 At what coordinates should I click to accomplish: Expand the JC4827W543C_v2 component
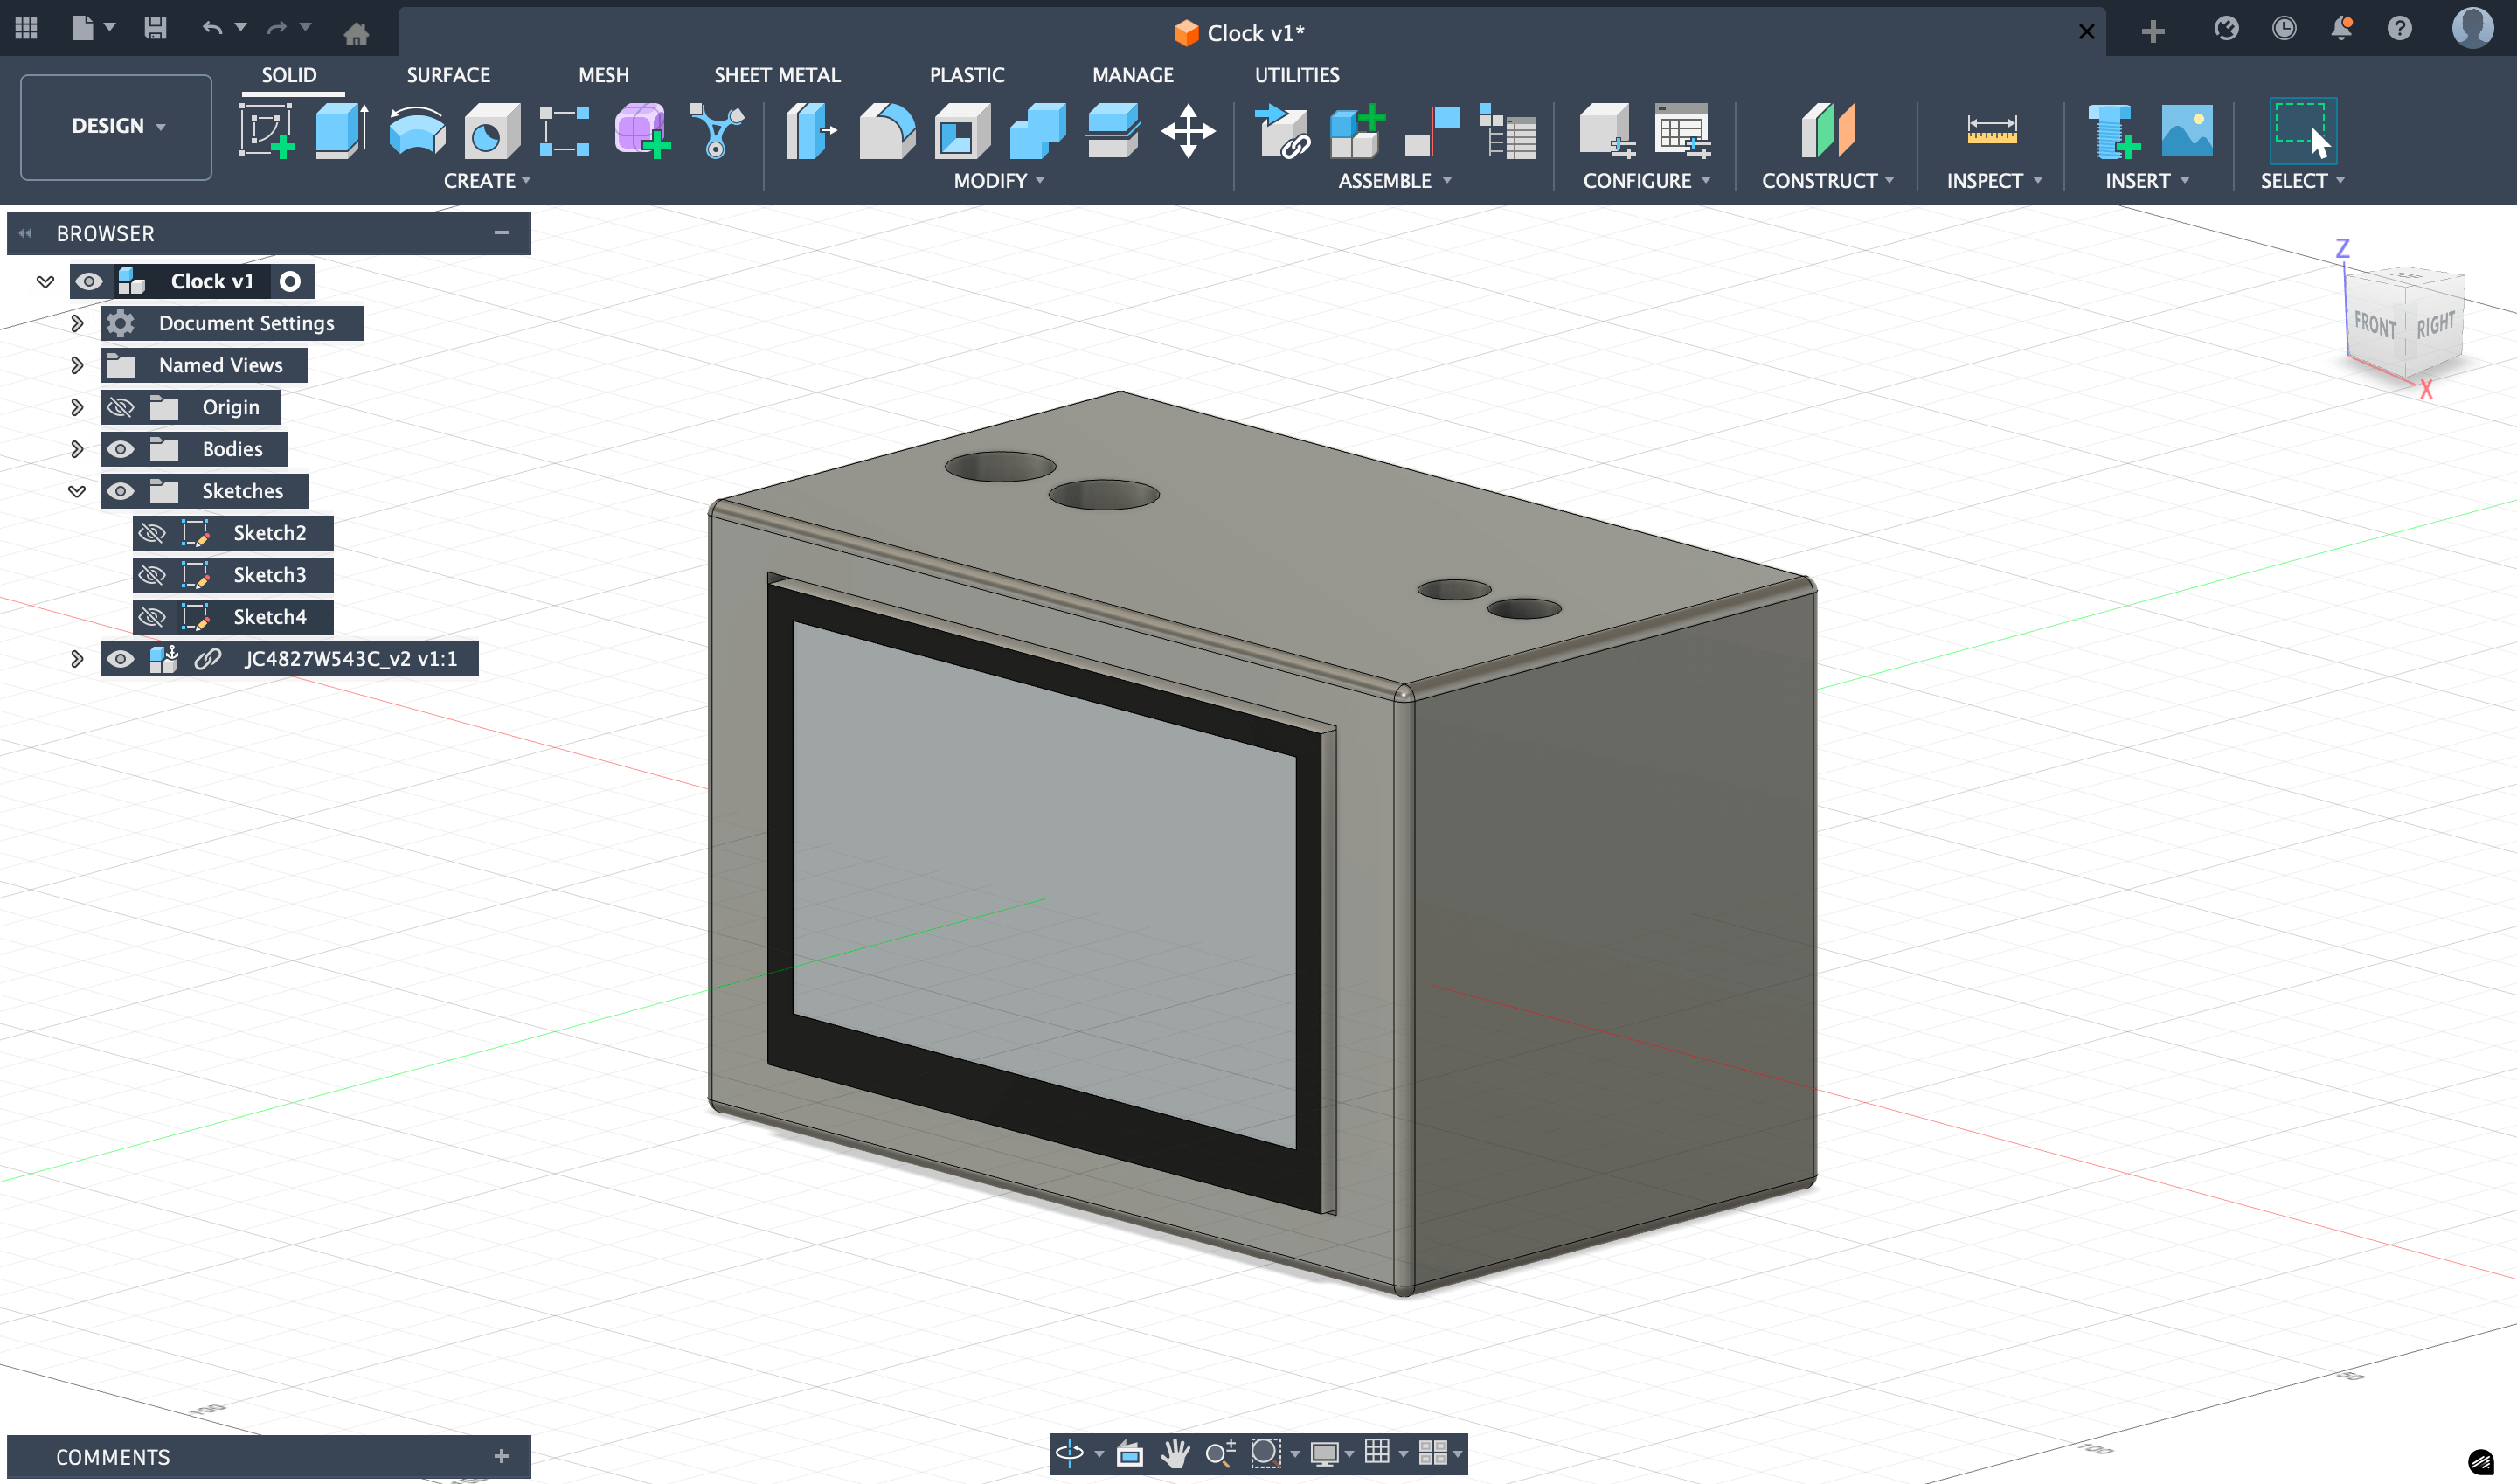pos(77,659)
